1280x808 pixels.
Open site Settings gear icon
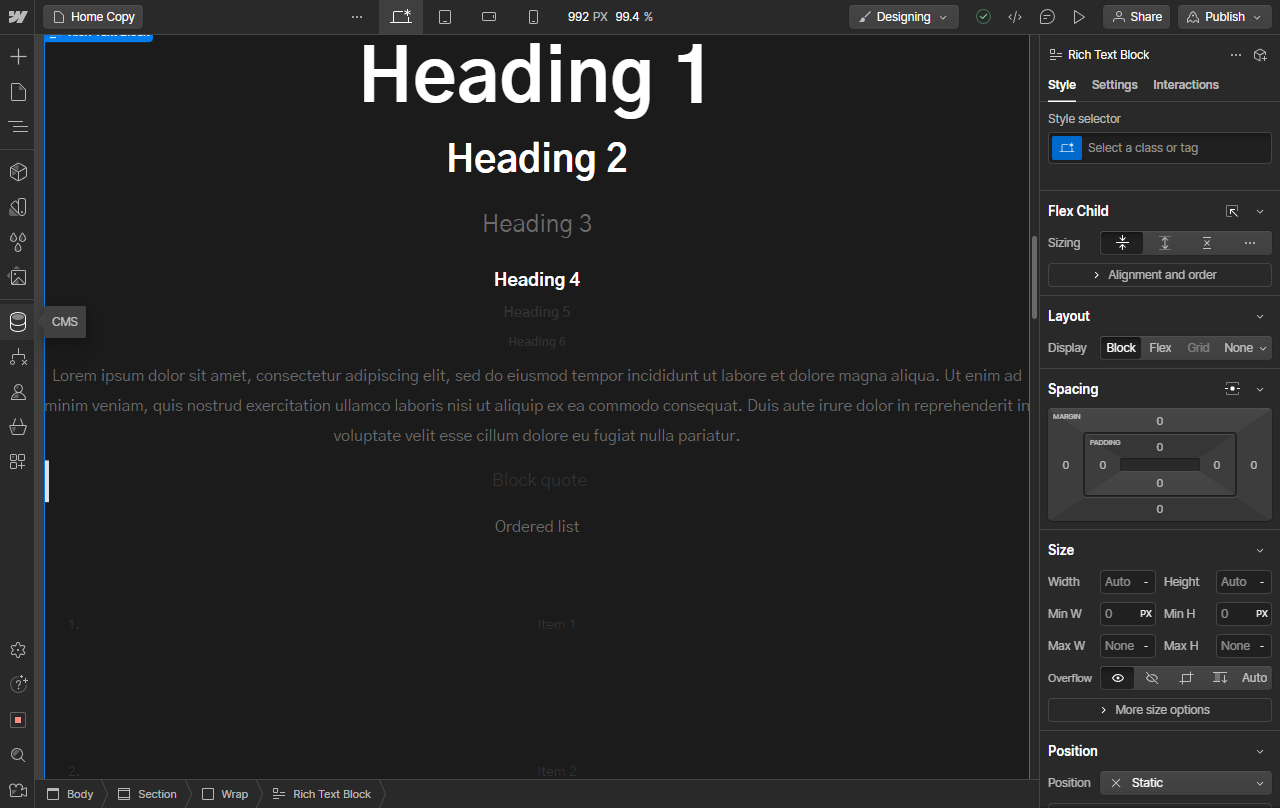pyautogui.click(x=18, y=650)
